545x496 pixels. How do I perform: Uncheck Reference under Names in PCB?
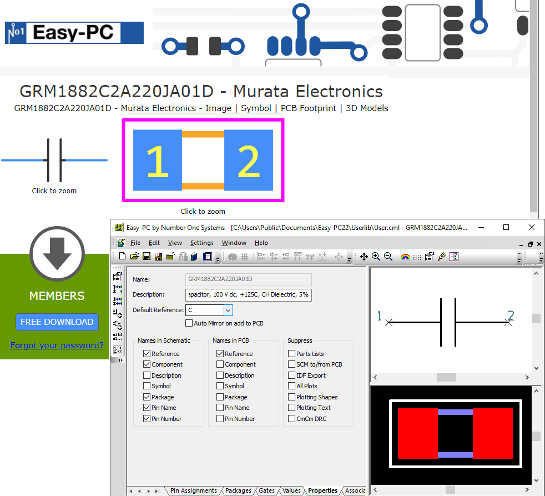pyautogui.click(x=220, y=353)
